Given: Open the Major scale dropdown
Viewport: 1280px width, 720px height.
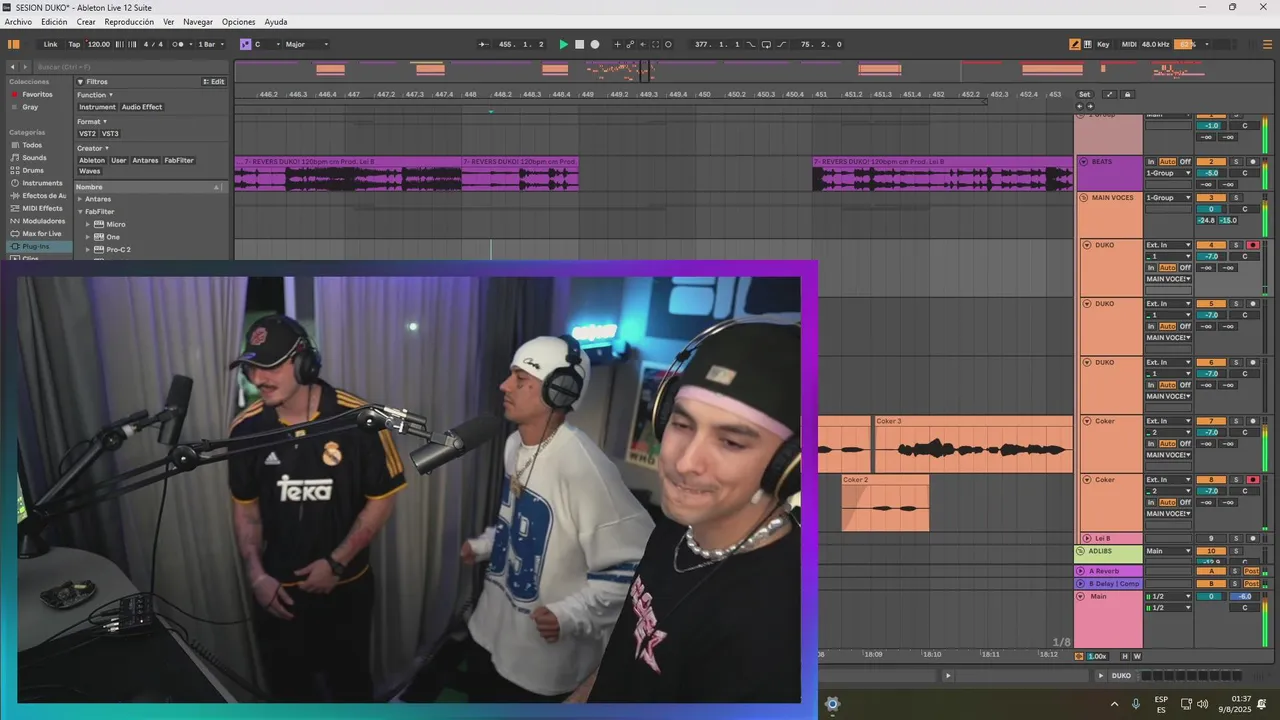Looking at the screenshot, I should (x=306, y=44).
